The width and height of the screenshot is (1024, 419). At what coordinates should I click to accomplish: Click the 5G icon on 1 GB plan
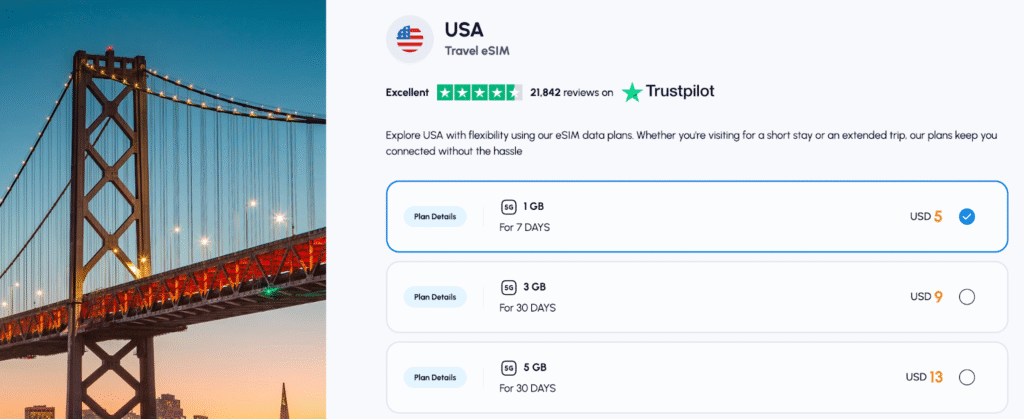[x=508, y=207]
